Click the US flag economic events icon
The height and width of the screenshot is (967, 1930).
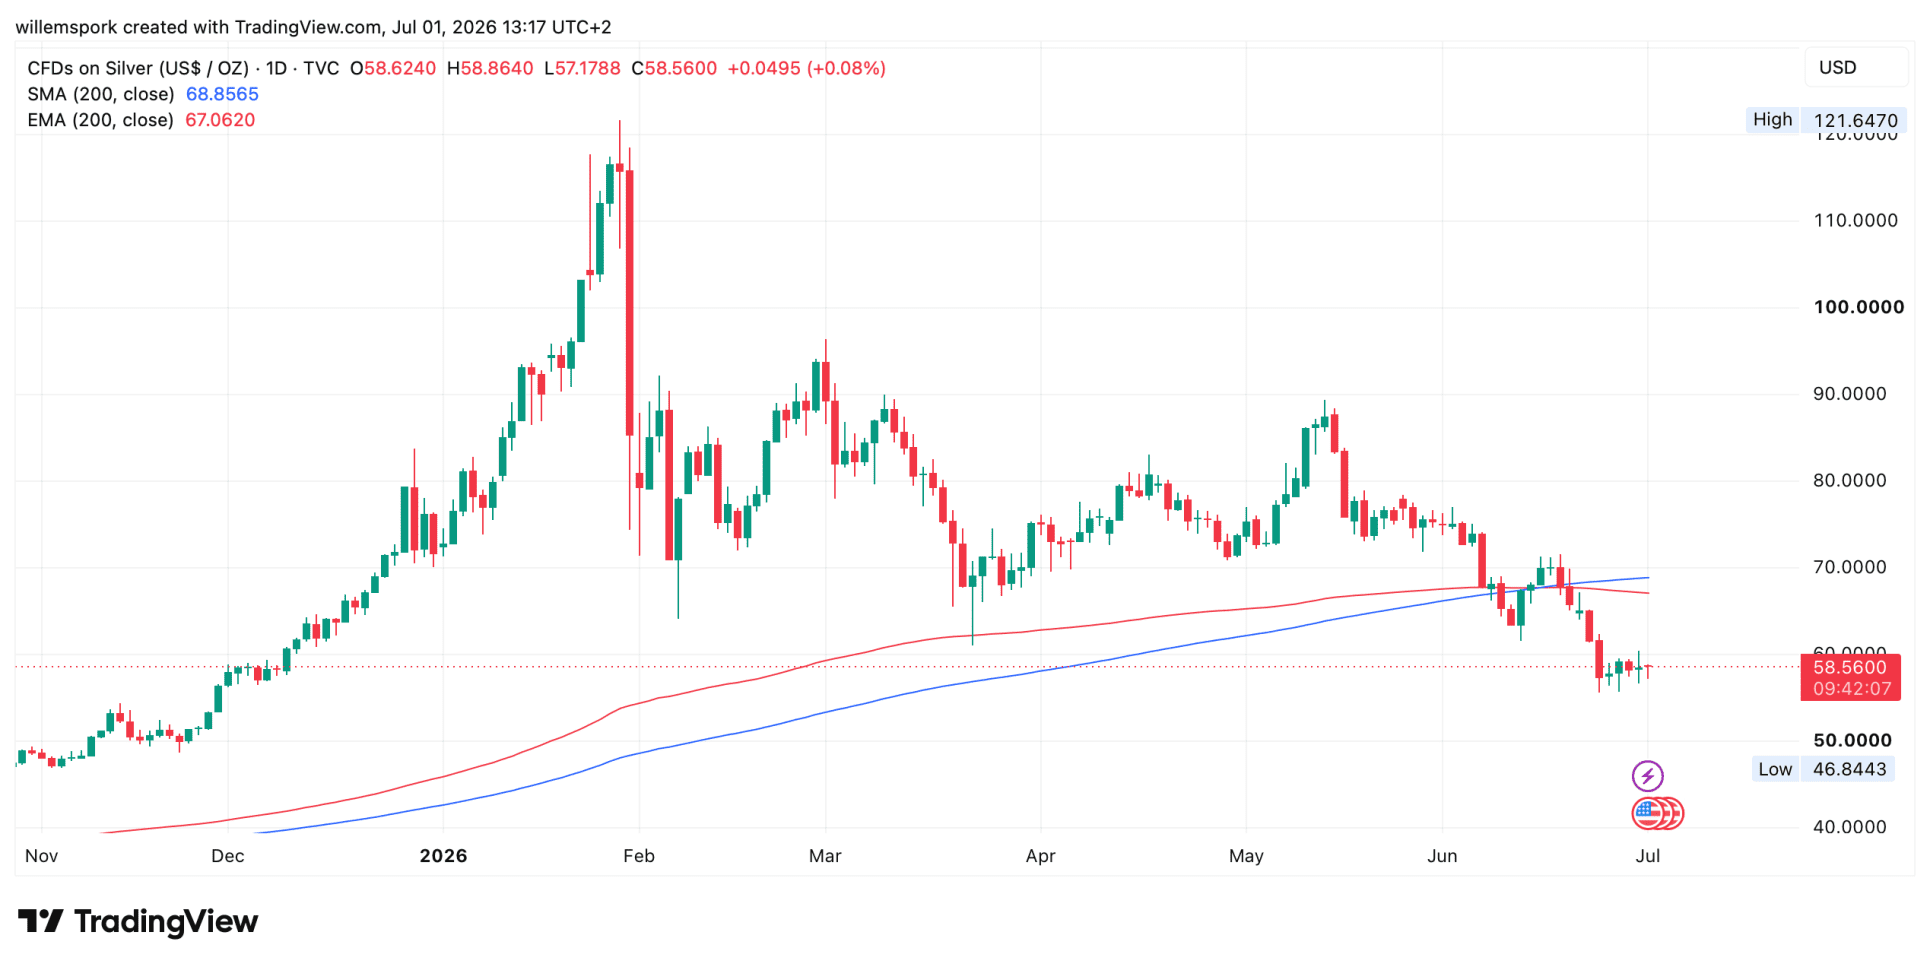point(1657,814)
